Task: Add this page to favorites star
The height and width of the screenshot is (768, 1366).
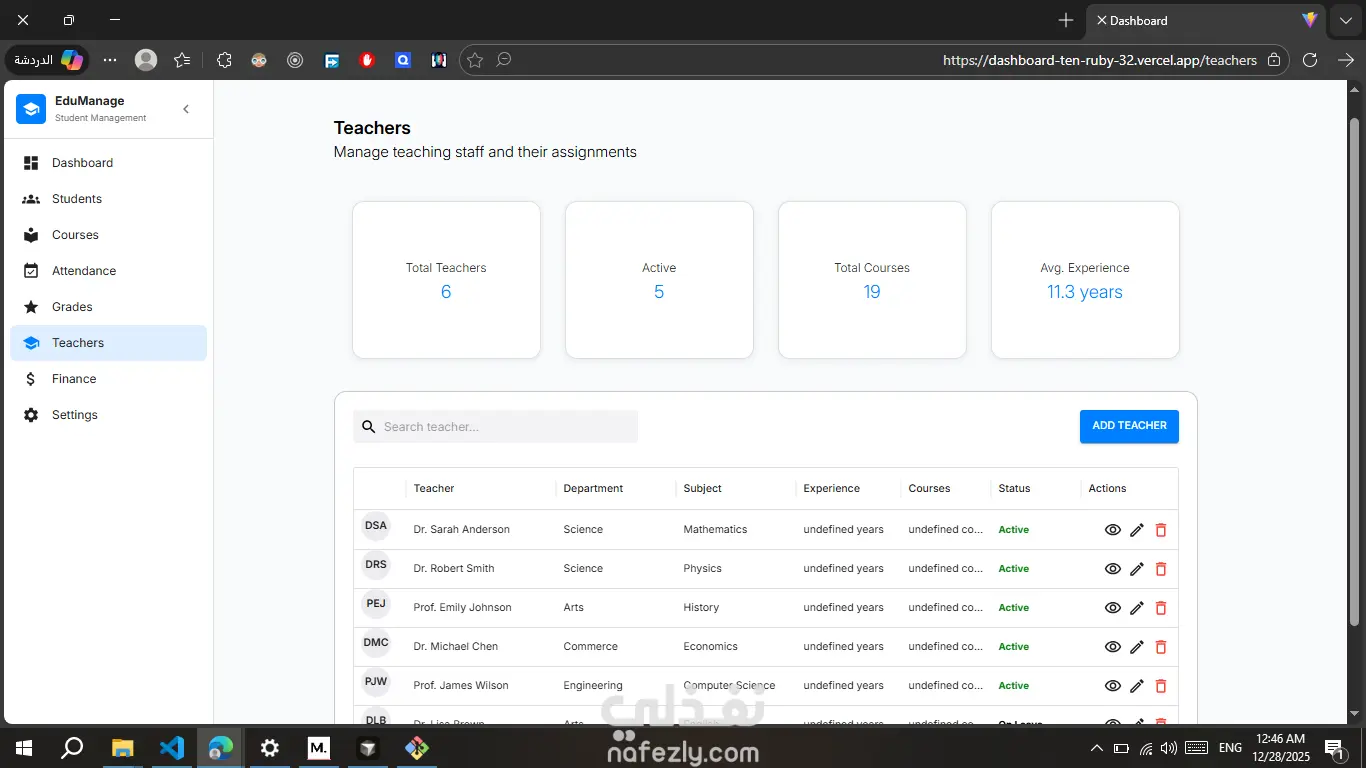Action: [x=475, y=60]
